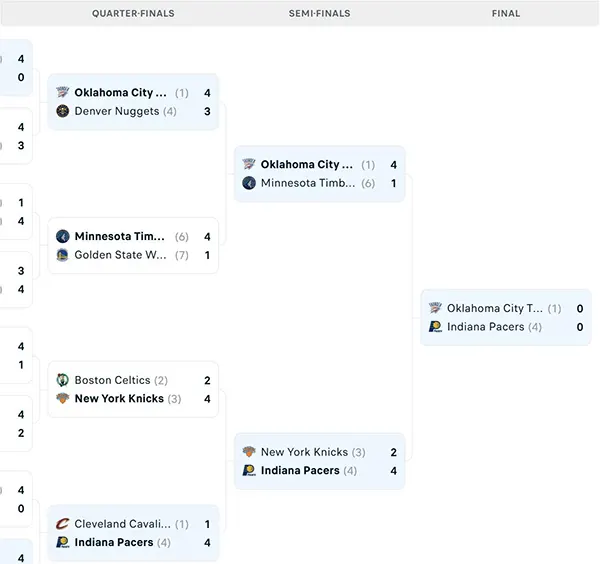
Task: Select the Final column header
Action: click(x=506, y=13)
